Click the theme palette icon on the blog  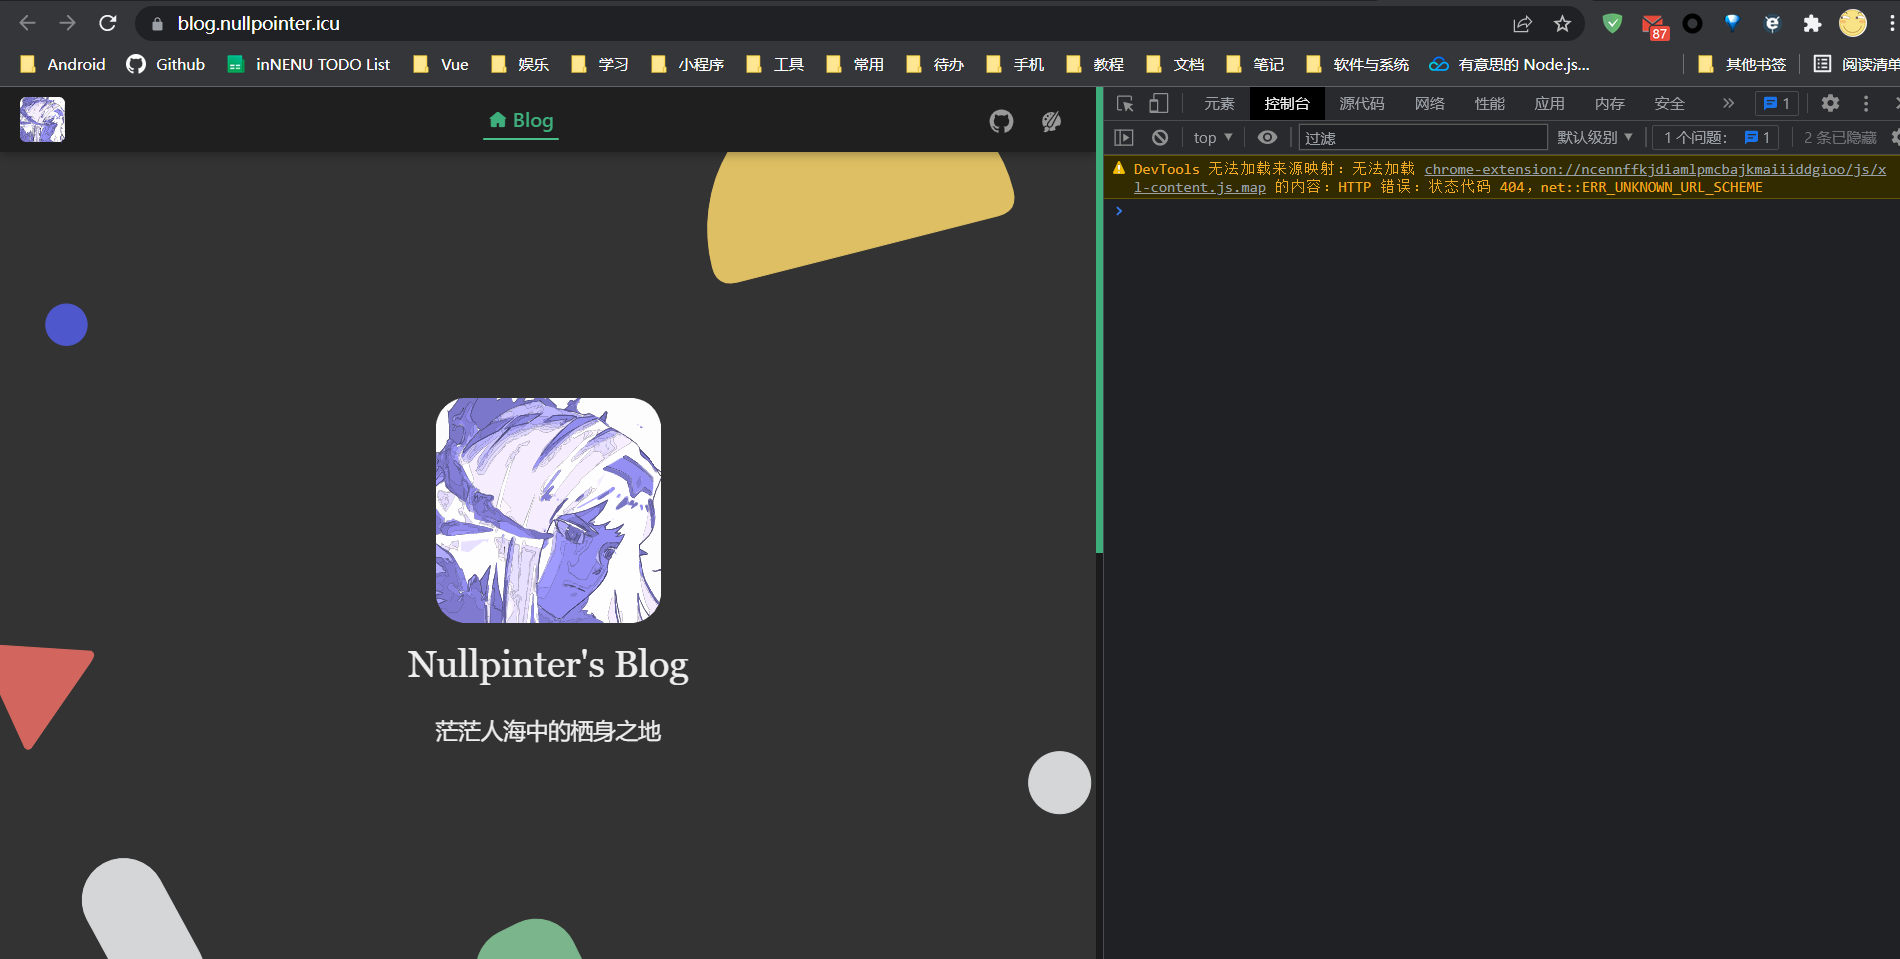tap(1051, 121)
